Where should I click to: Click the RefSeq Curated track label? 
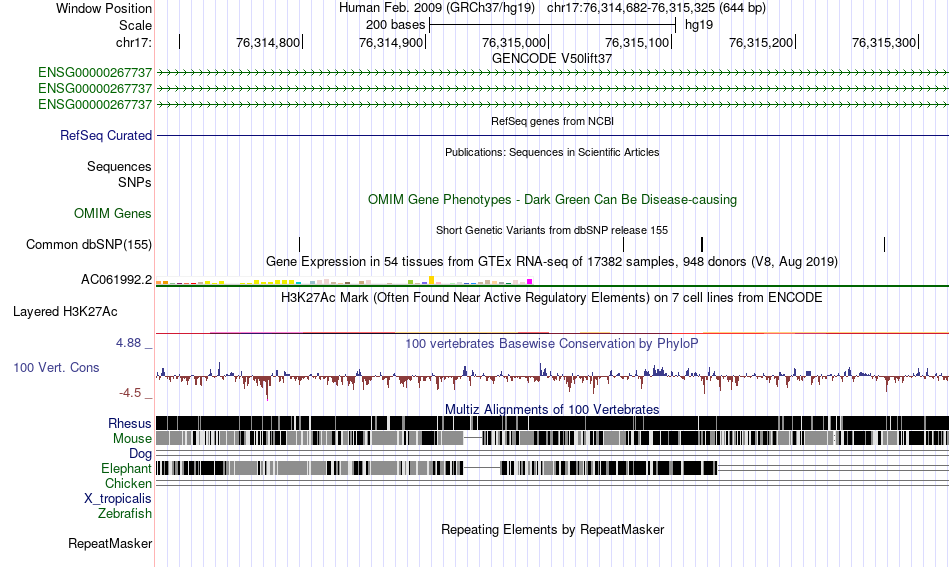coord(106,136)
